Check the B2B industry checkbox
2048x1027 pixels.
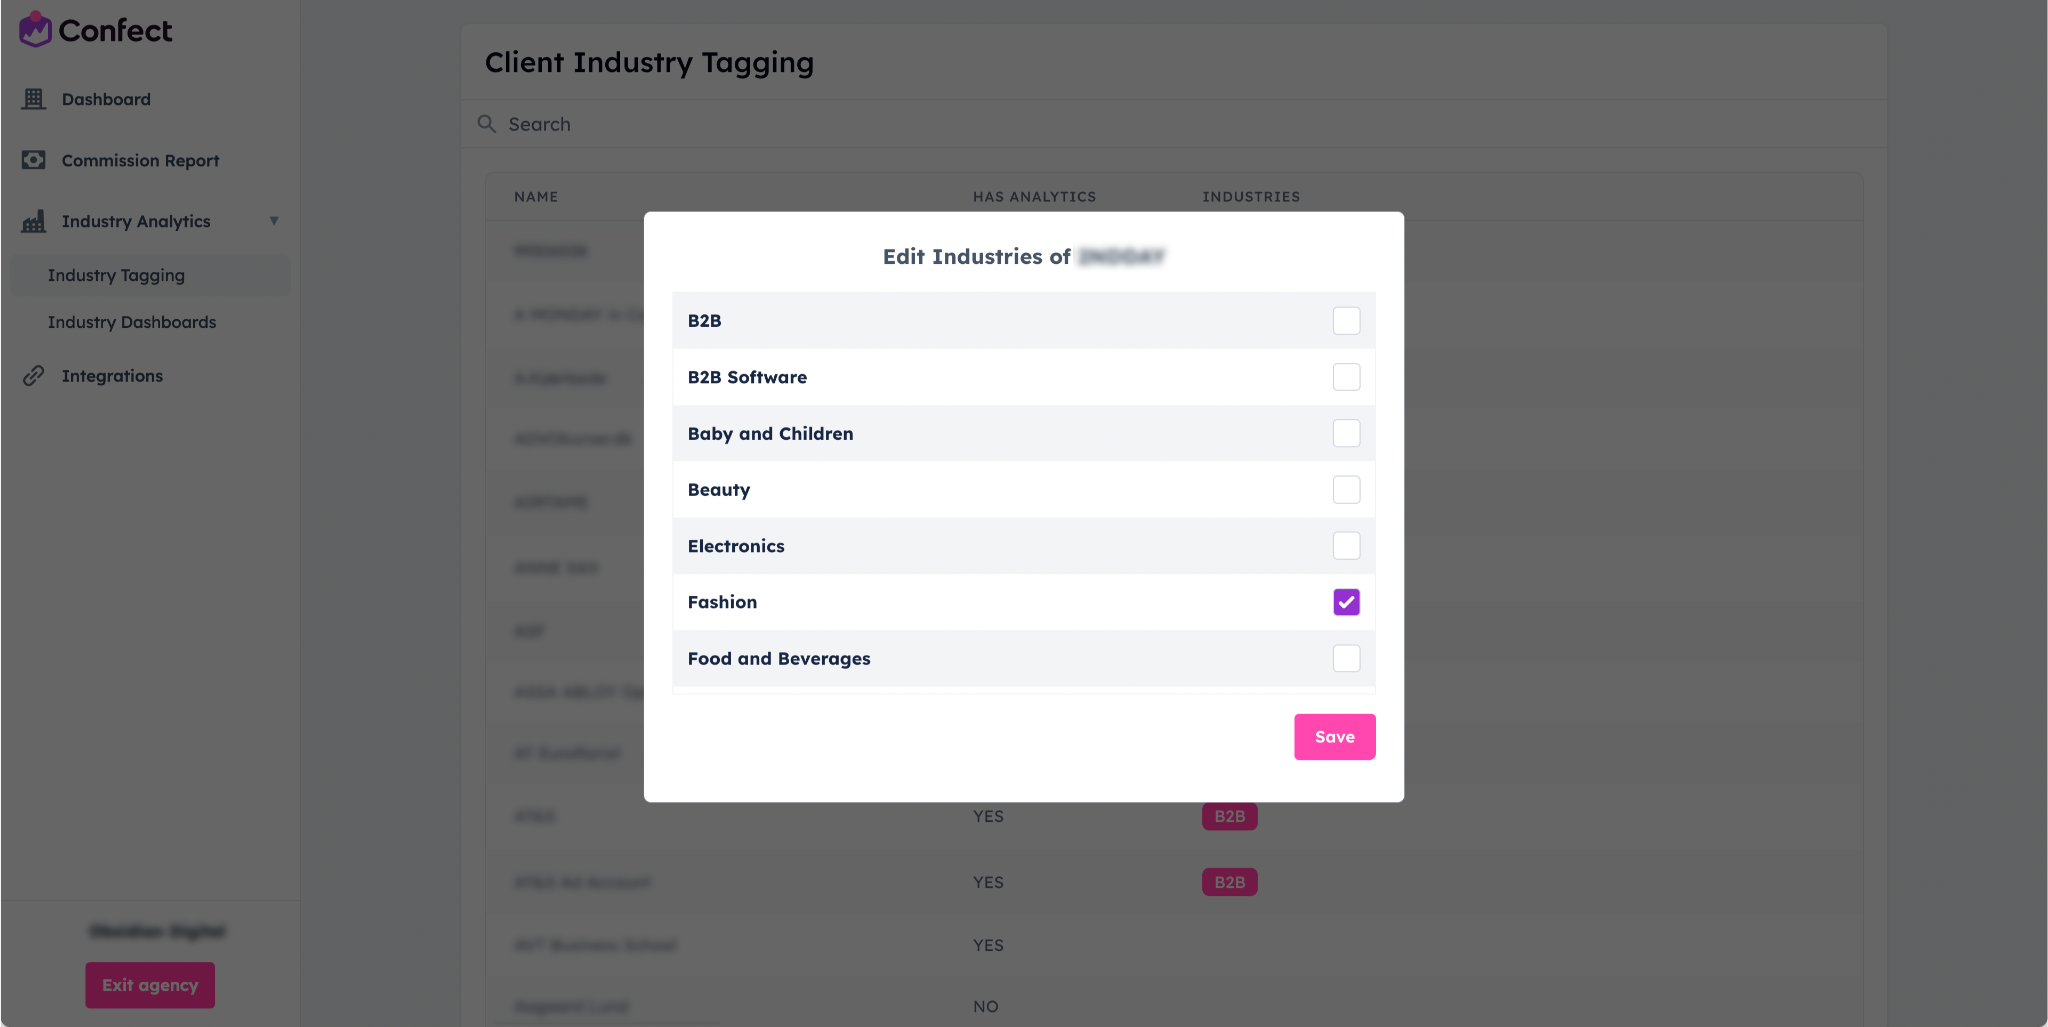tap(1346, 321)
